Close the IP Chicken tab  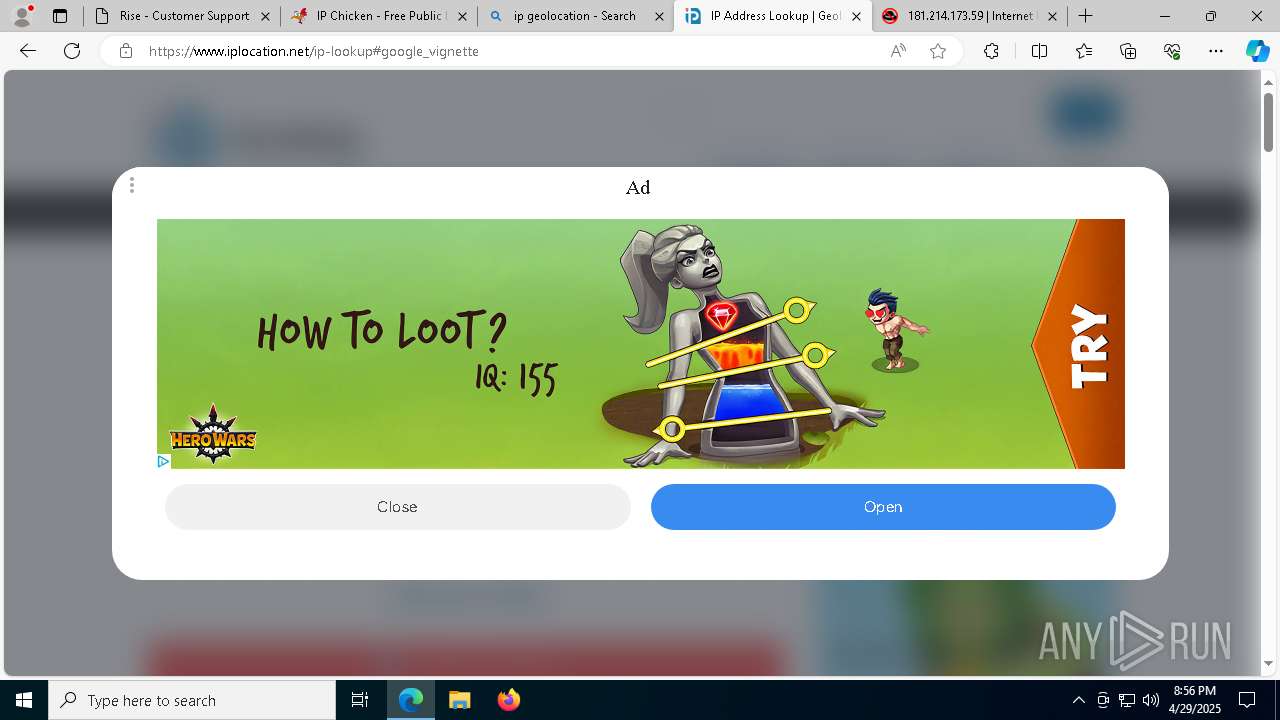pyautogui.click(x=462, y=16)
